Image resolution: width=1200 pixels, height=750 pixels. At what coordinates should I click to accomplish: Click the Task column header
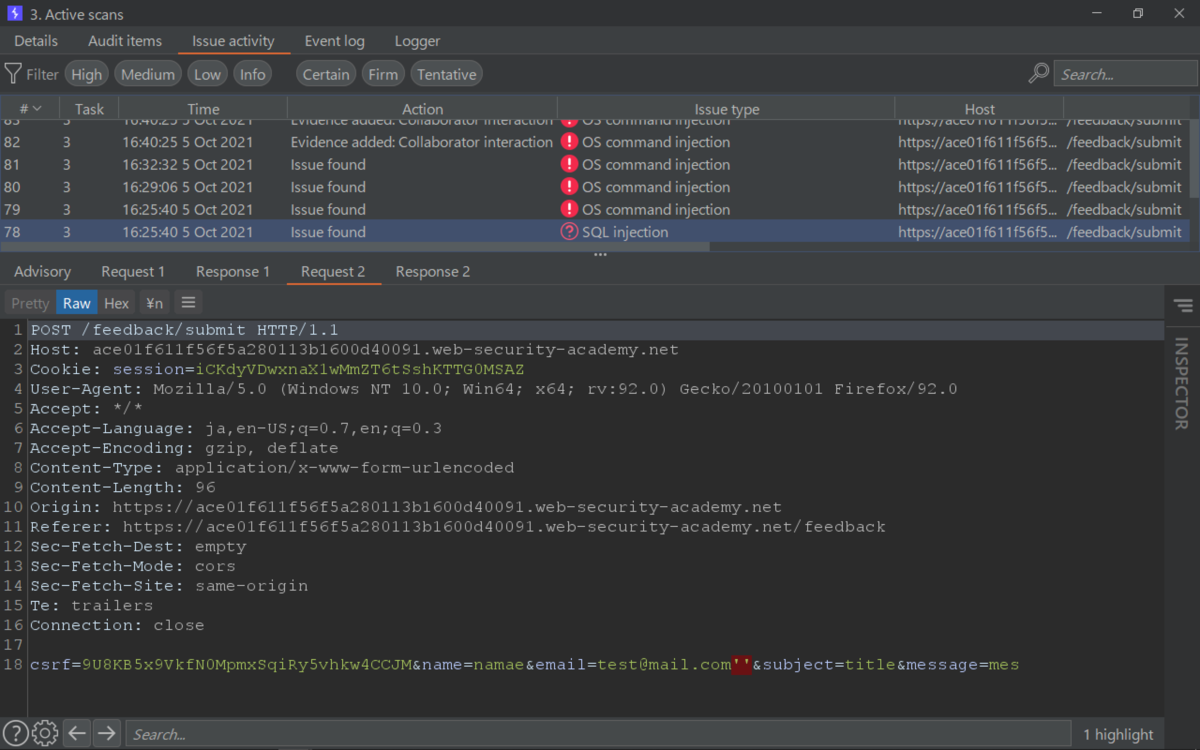tap(89, 109)
